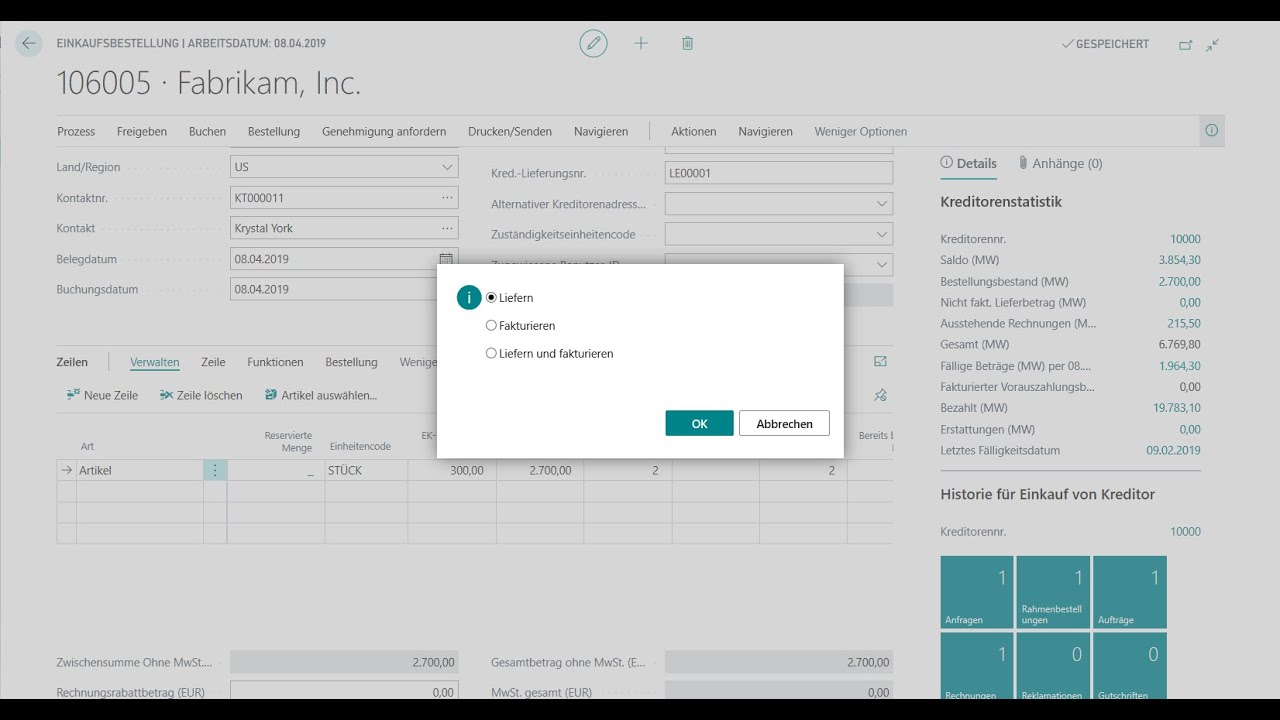Click the trash delete icon
Image resolution: width=1280 pixels, height=720 pixels.
pos(687,43)
